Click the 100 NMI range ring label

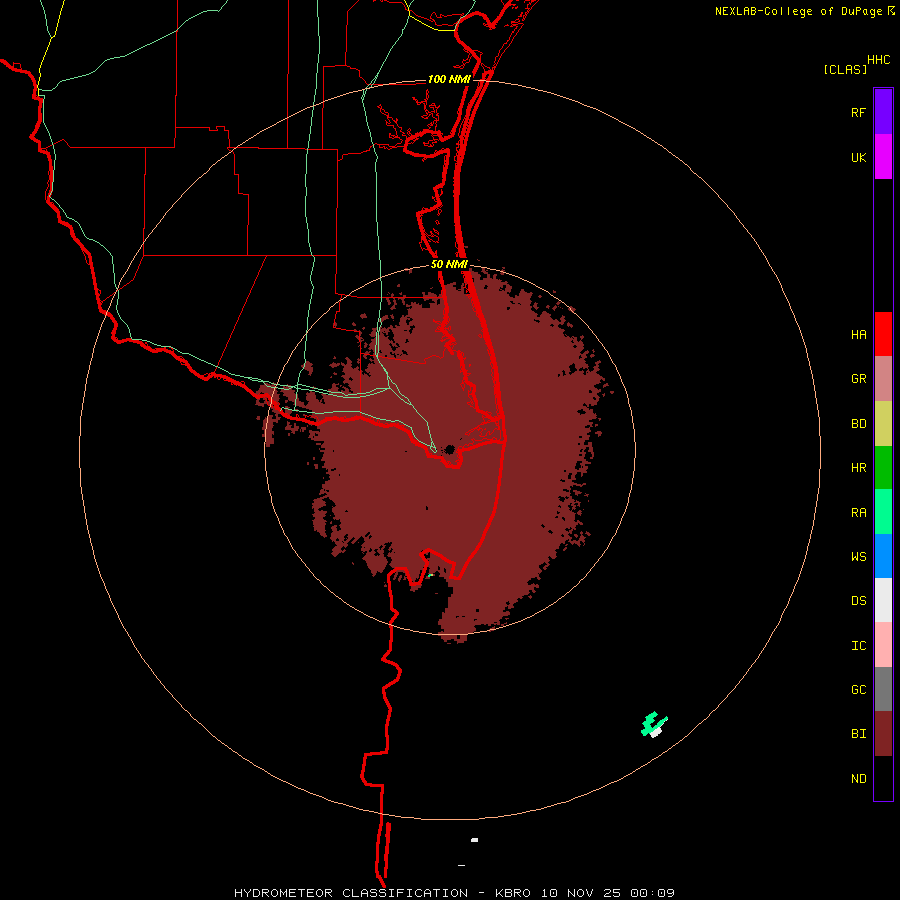(x=449, y=79)
